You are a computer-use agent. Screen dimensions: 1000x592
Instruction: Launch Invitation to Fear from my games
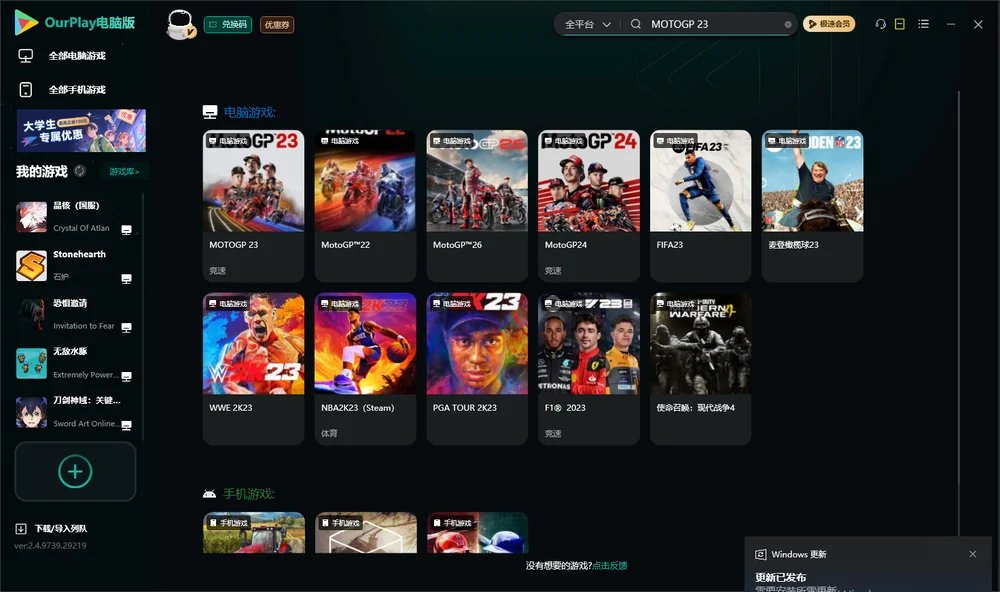(73, 314)
